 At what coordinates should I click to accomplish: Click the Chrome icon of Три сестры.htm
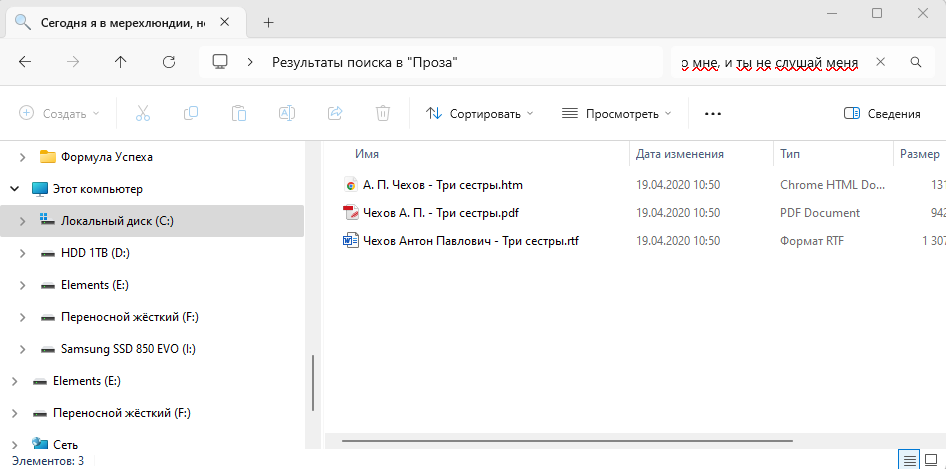(350, 185)
